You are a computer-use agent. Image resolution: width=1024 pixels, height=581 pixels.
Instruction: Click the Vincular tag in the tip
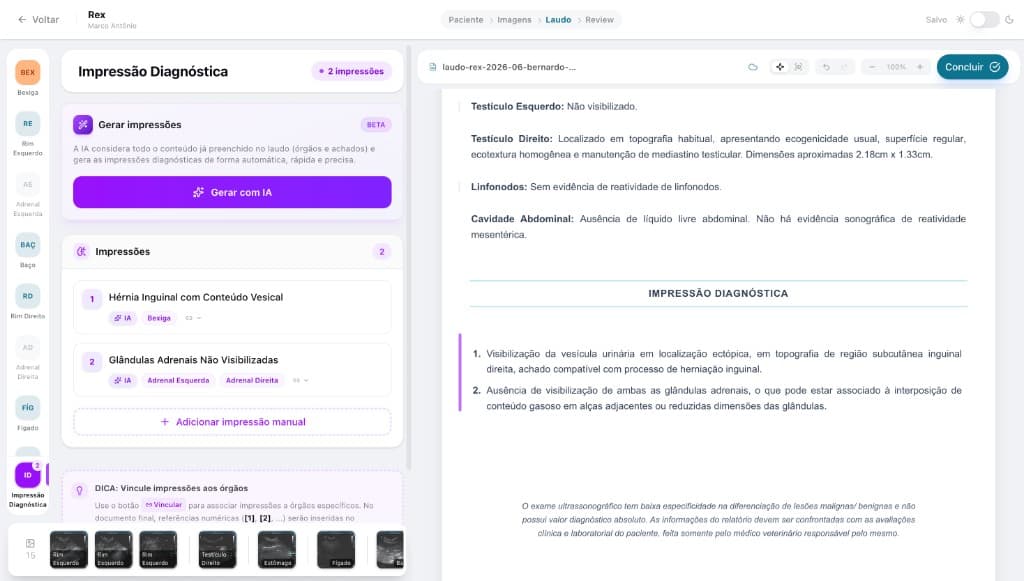point(164,505)
